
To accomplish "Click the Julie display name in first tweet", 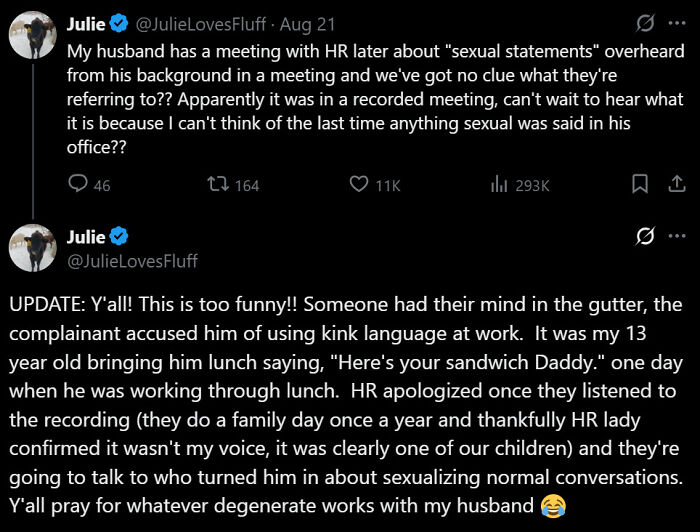I will click(x=86, y=23).
